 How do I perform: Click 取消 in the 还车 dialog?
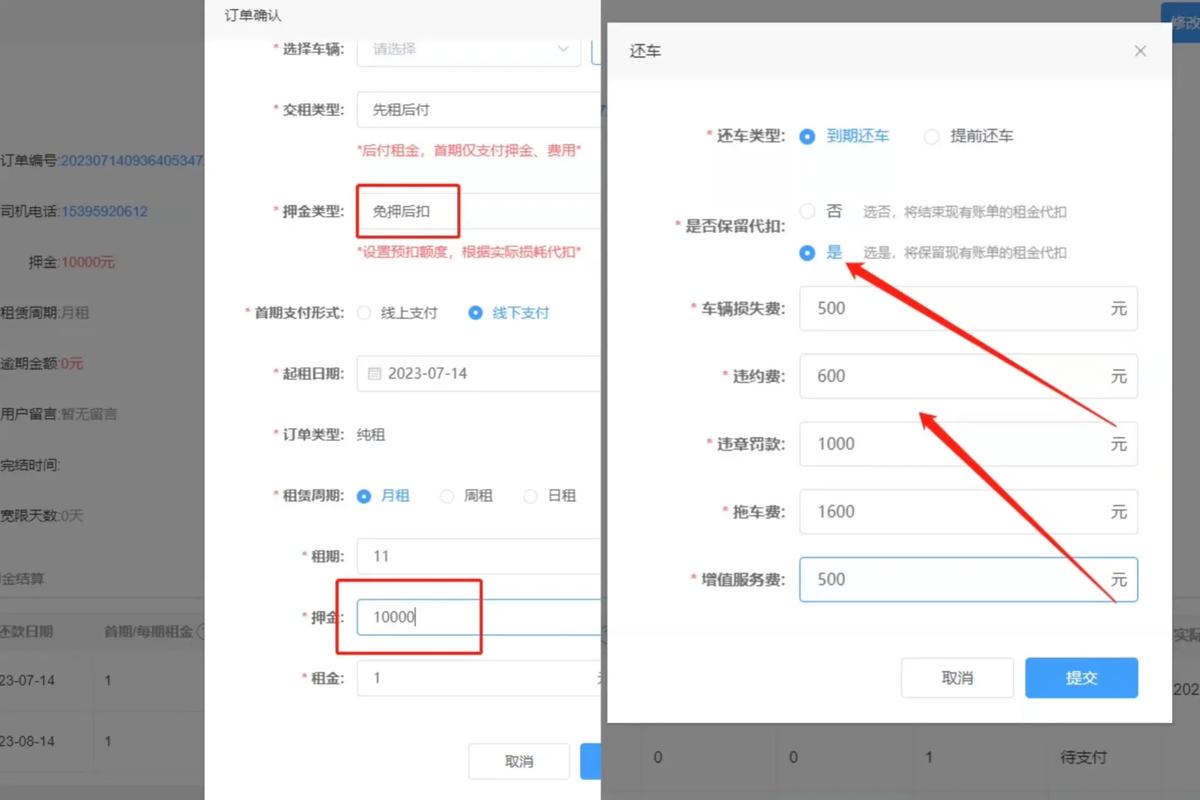[957, 678]
